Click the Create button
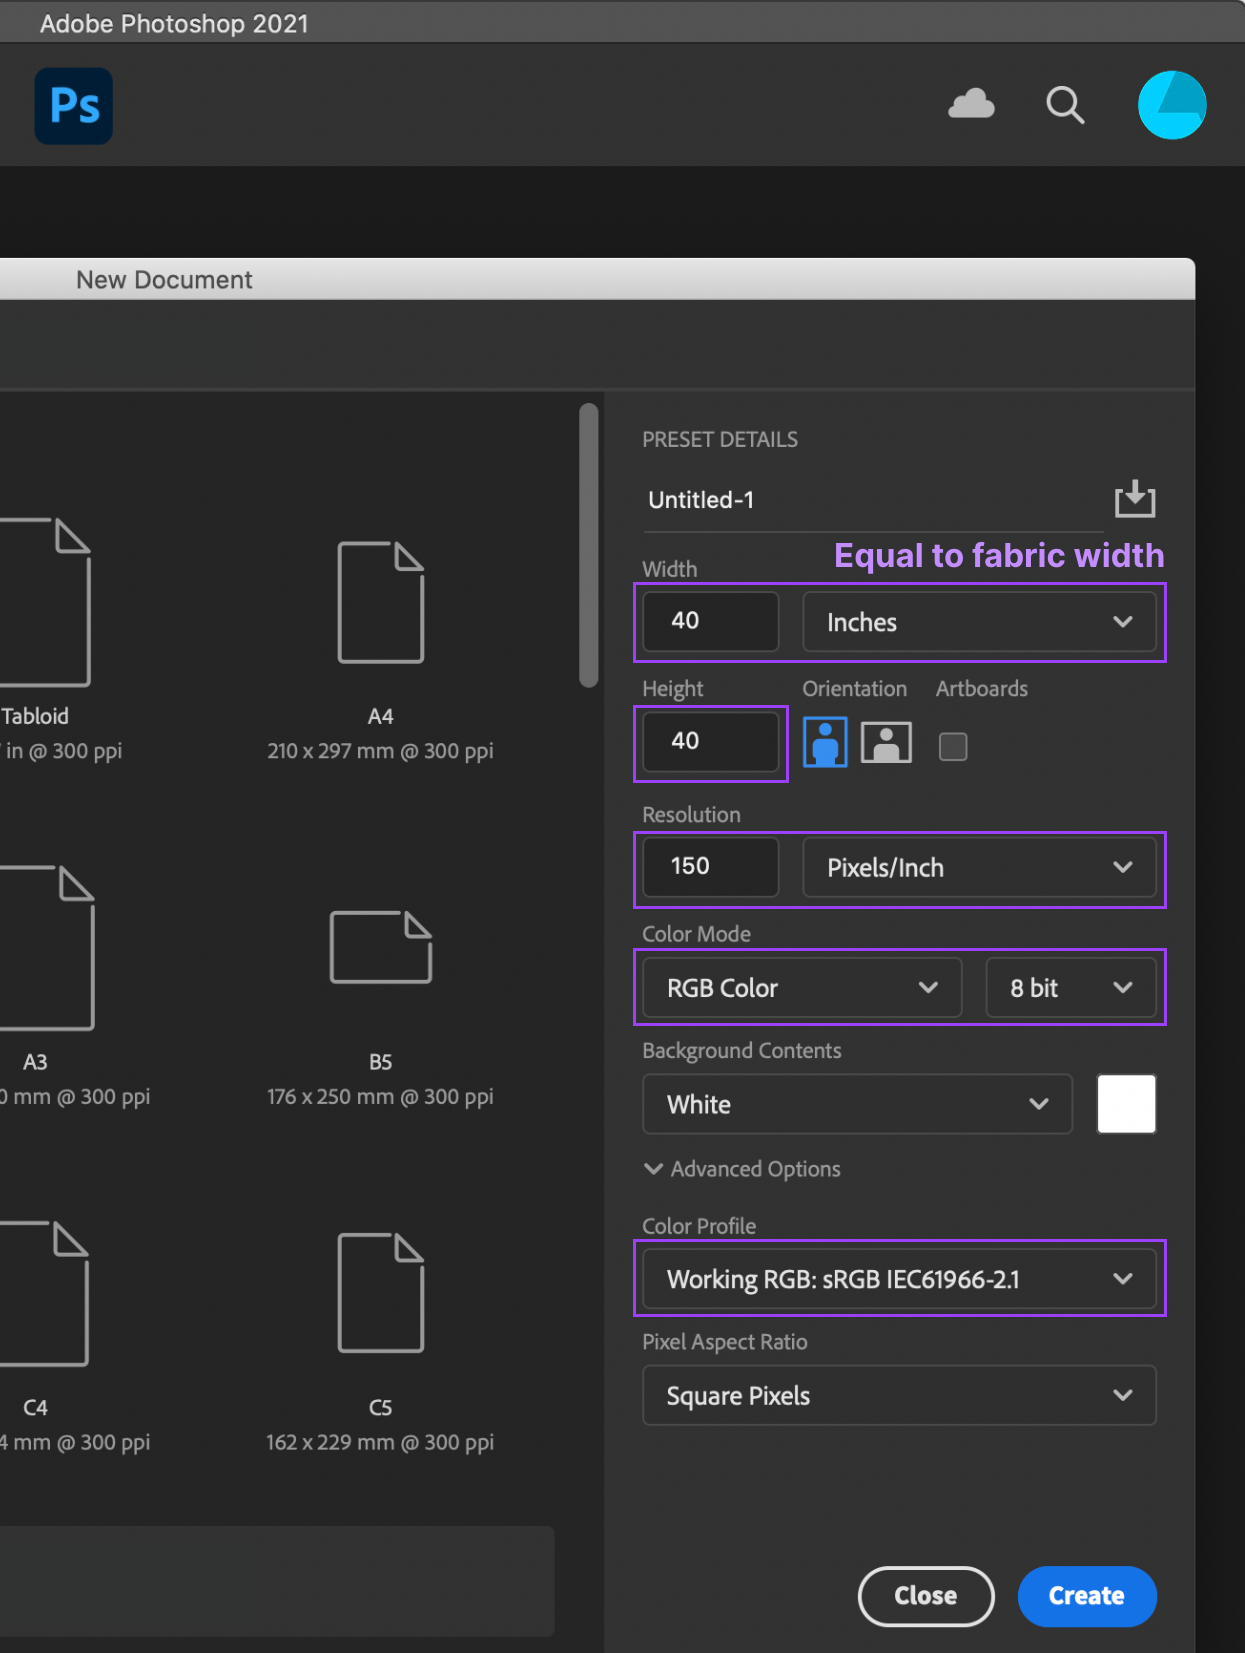The image size is (1245, 1653). 1086,1596
